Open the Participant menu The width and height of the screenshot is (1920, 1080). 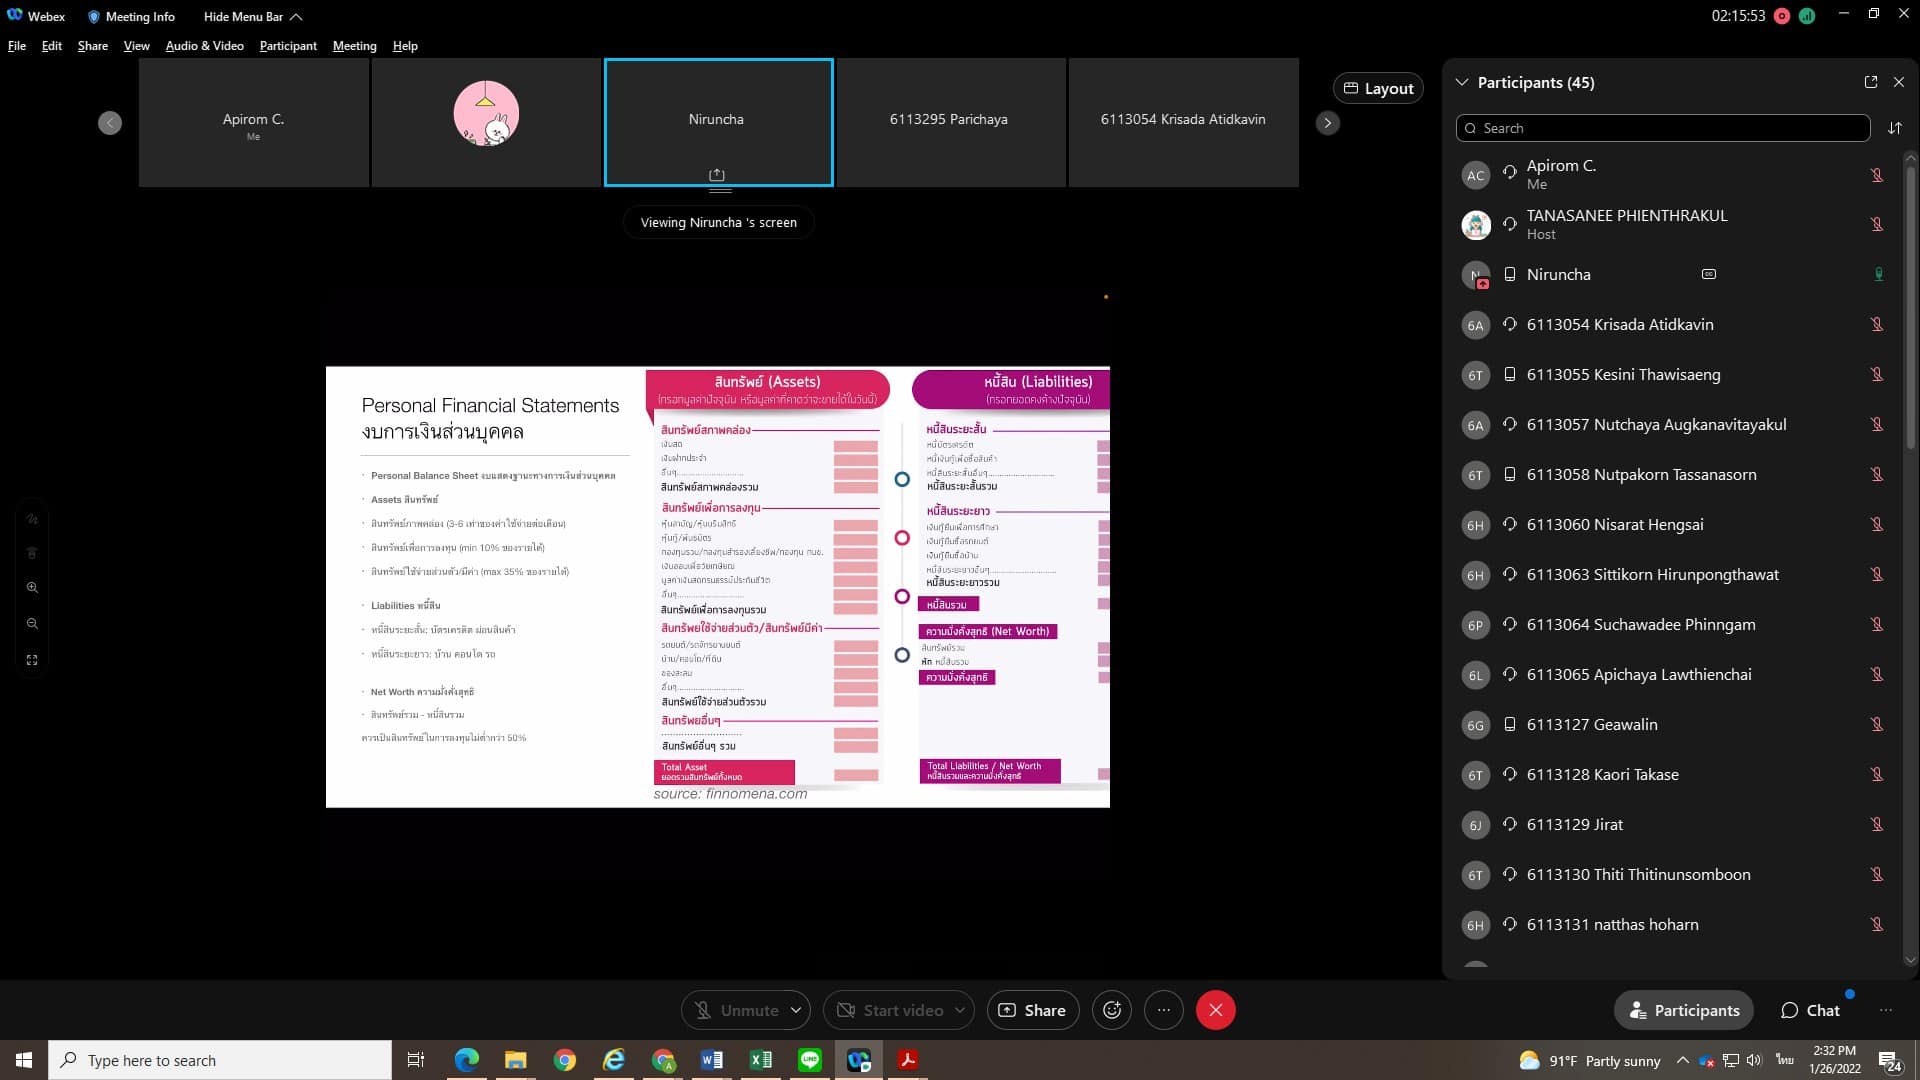coord(288,46)
